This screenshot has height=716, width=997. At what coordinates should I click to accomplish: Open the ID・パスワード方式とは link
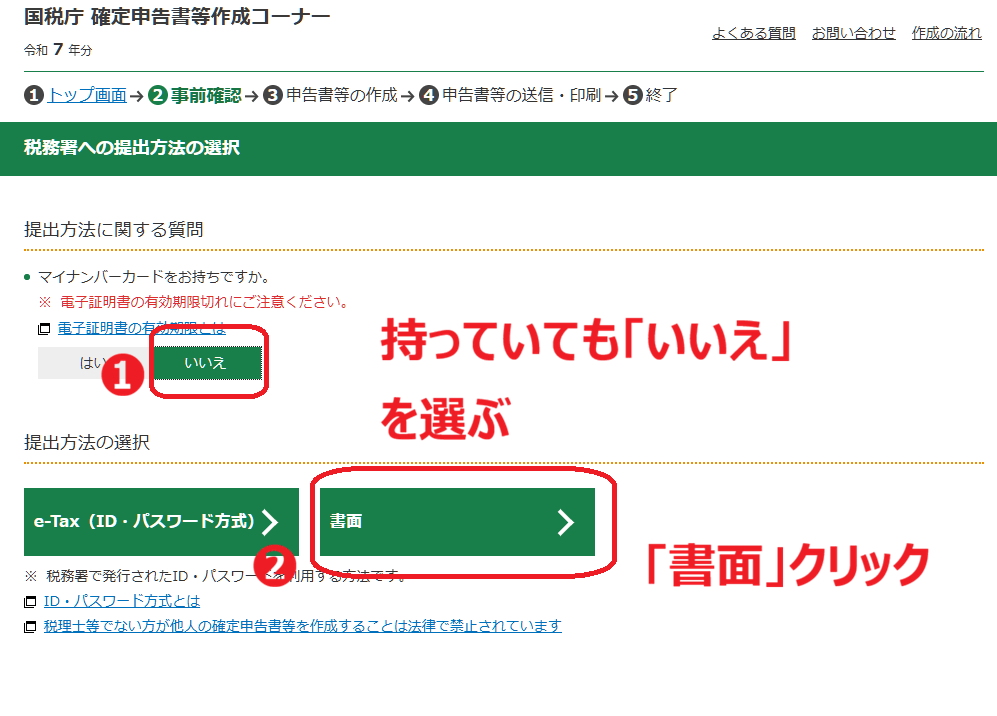coord(121,602)
